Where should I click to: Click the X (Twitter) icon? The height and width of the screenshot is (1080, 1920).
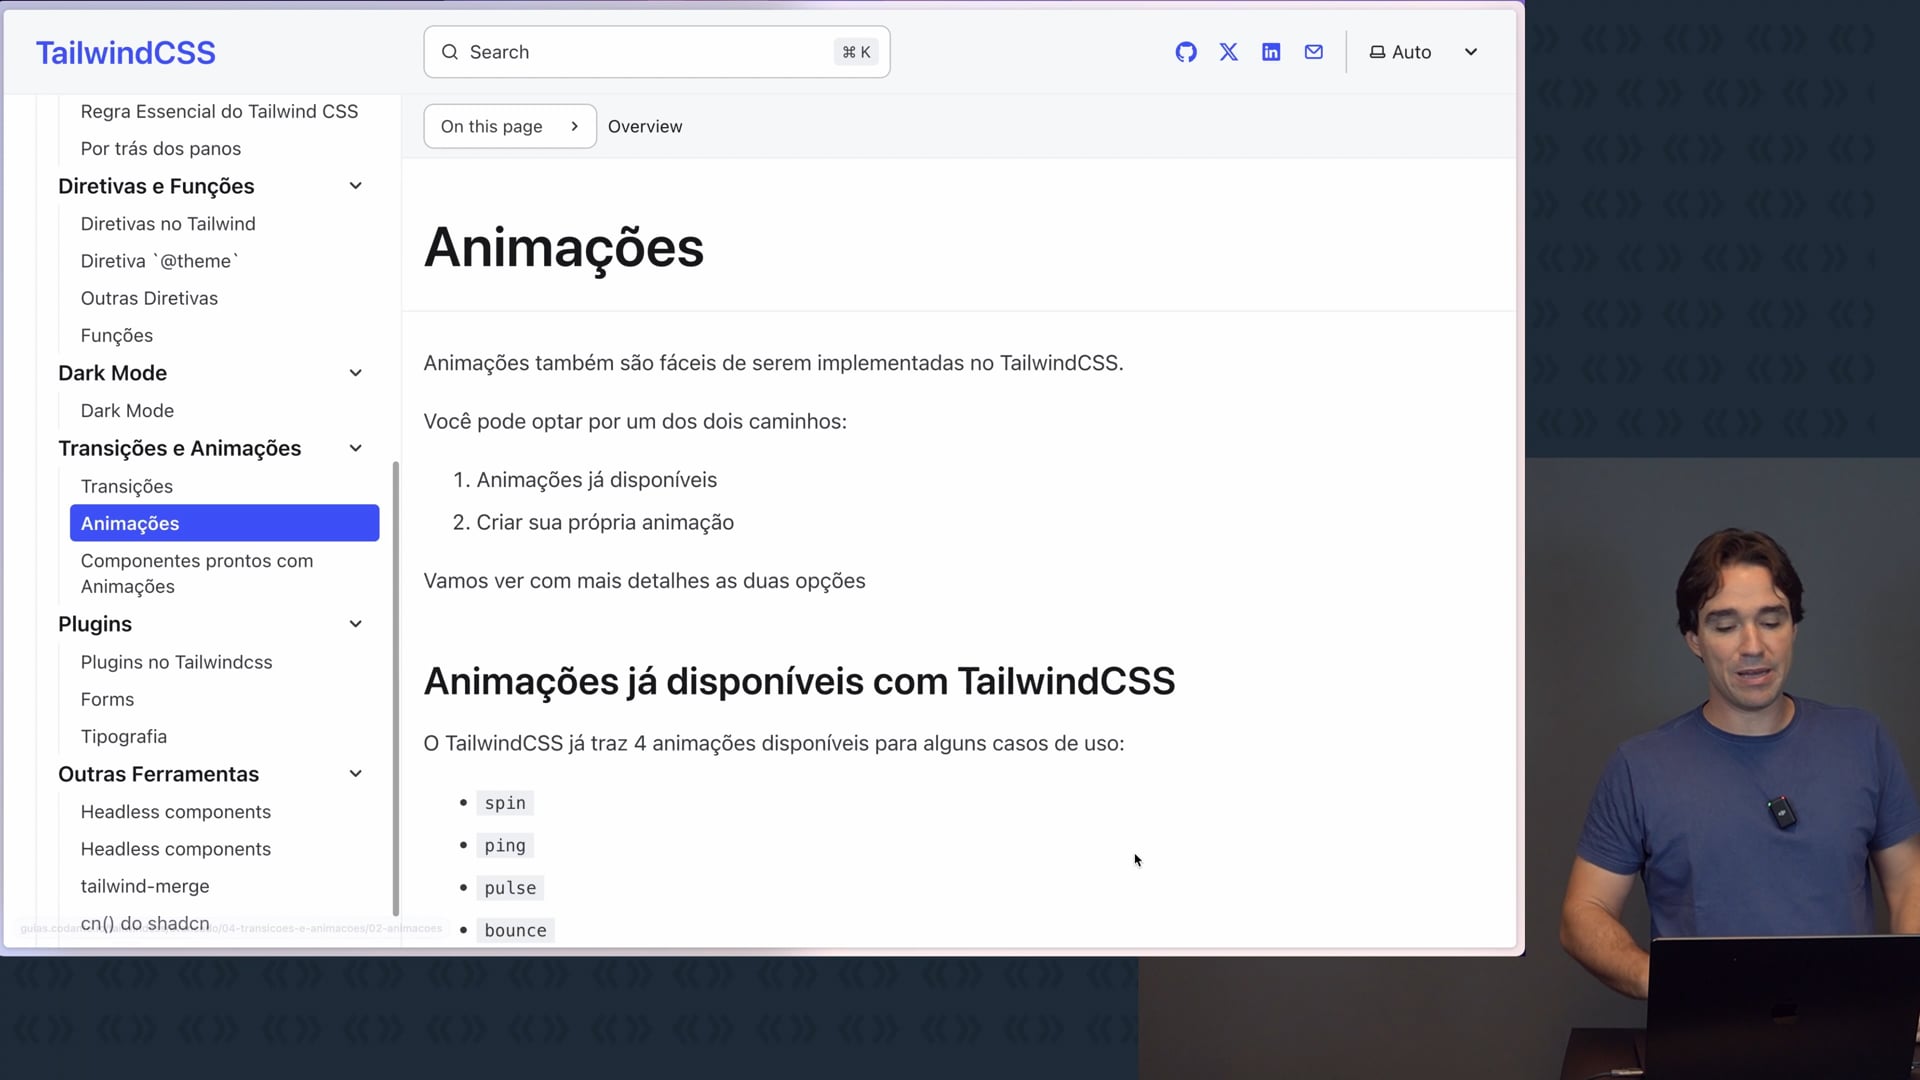coord(1229,52)
